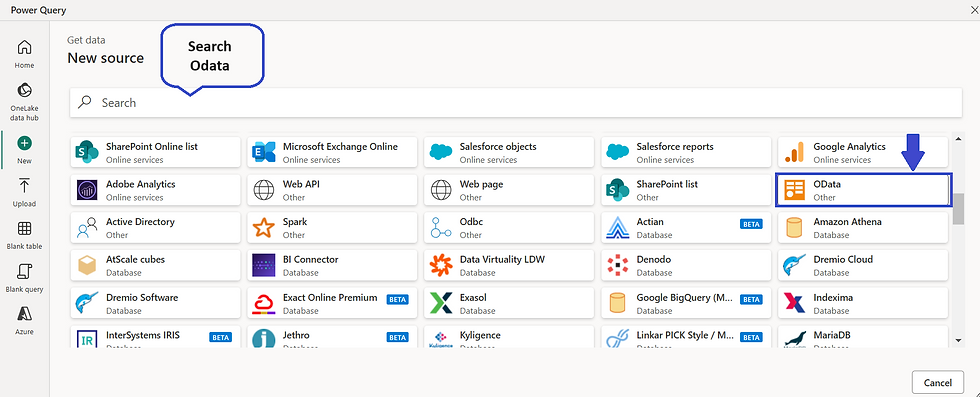Select the New source sidebar item
Viewport: 980px width, 397px height.
(24, 150)
